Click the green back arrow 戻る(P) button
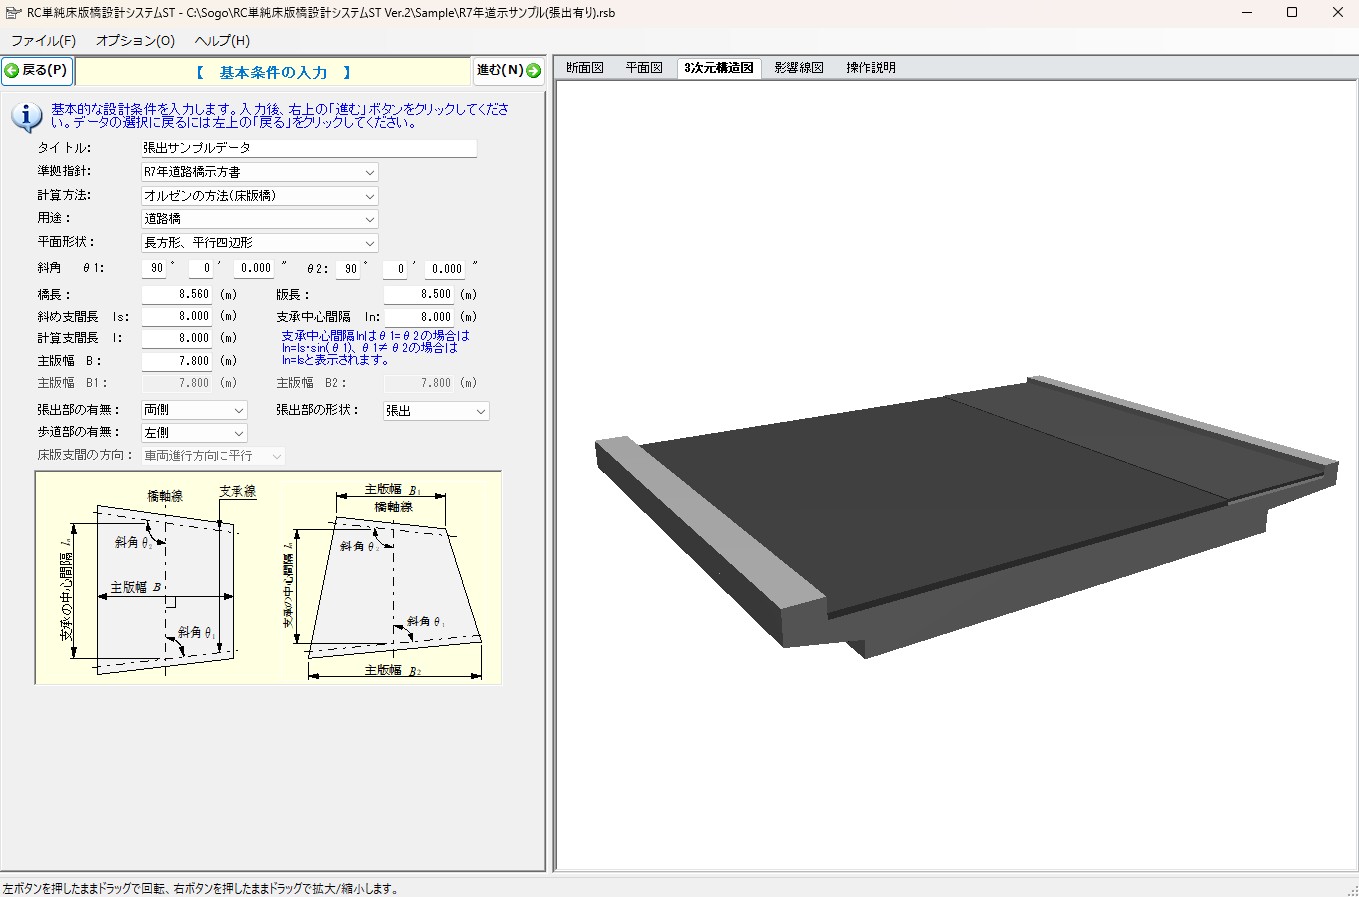The width and height of the screenshot is (1359, 897). tap(37, 71)
